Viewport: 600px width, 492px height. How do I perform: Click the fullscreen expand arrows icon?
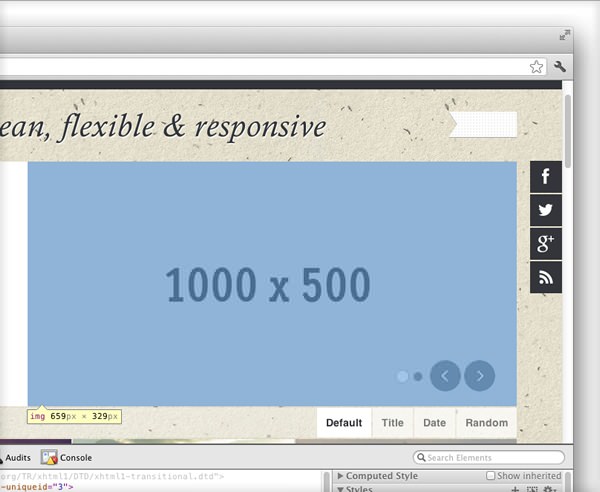click(564, 35)
